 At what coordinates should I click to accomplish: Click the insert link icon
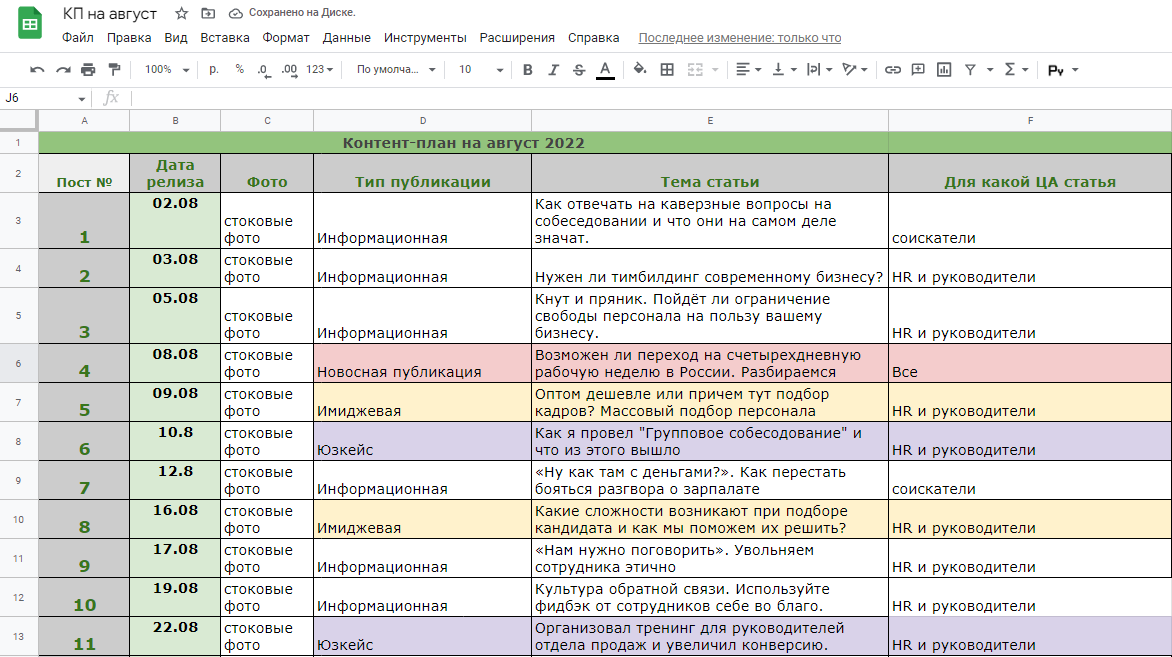(x=892, y=70)
